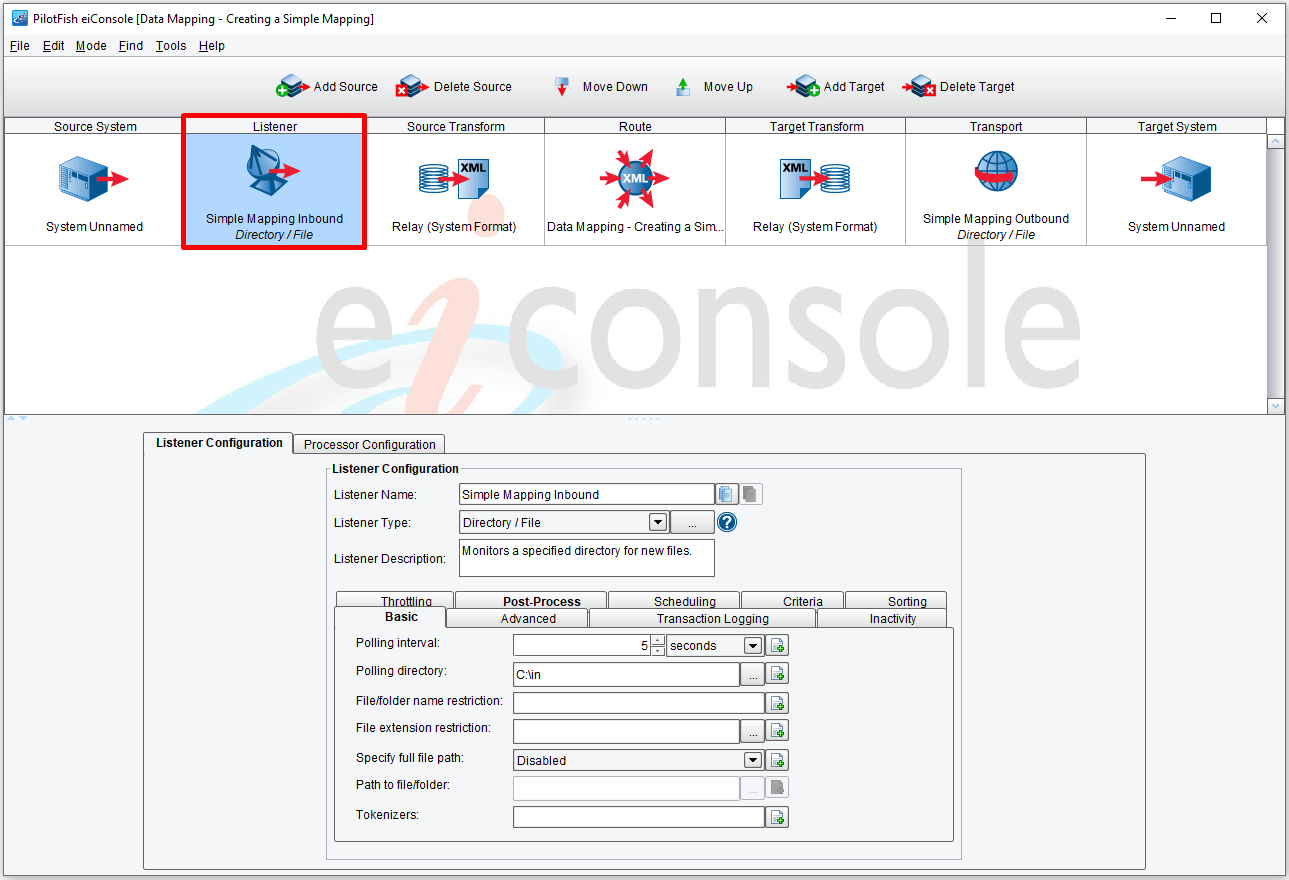Viewport: 1289px width, 880px height.
Task: Switch to the Sorting tab
Action: pos(896,600)
